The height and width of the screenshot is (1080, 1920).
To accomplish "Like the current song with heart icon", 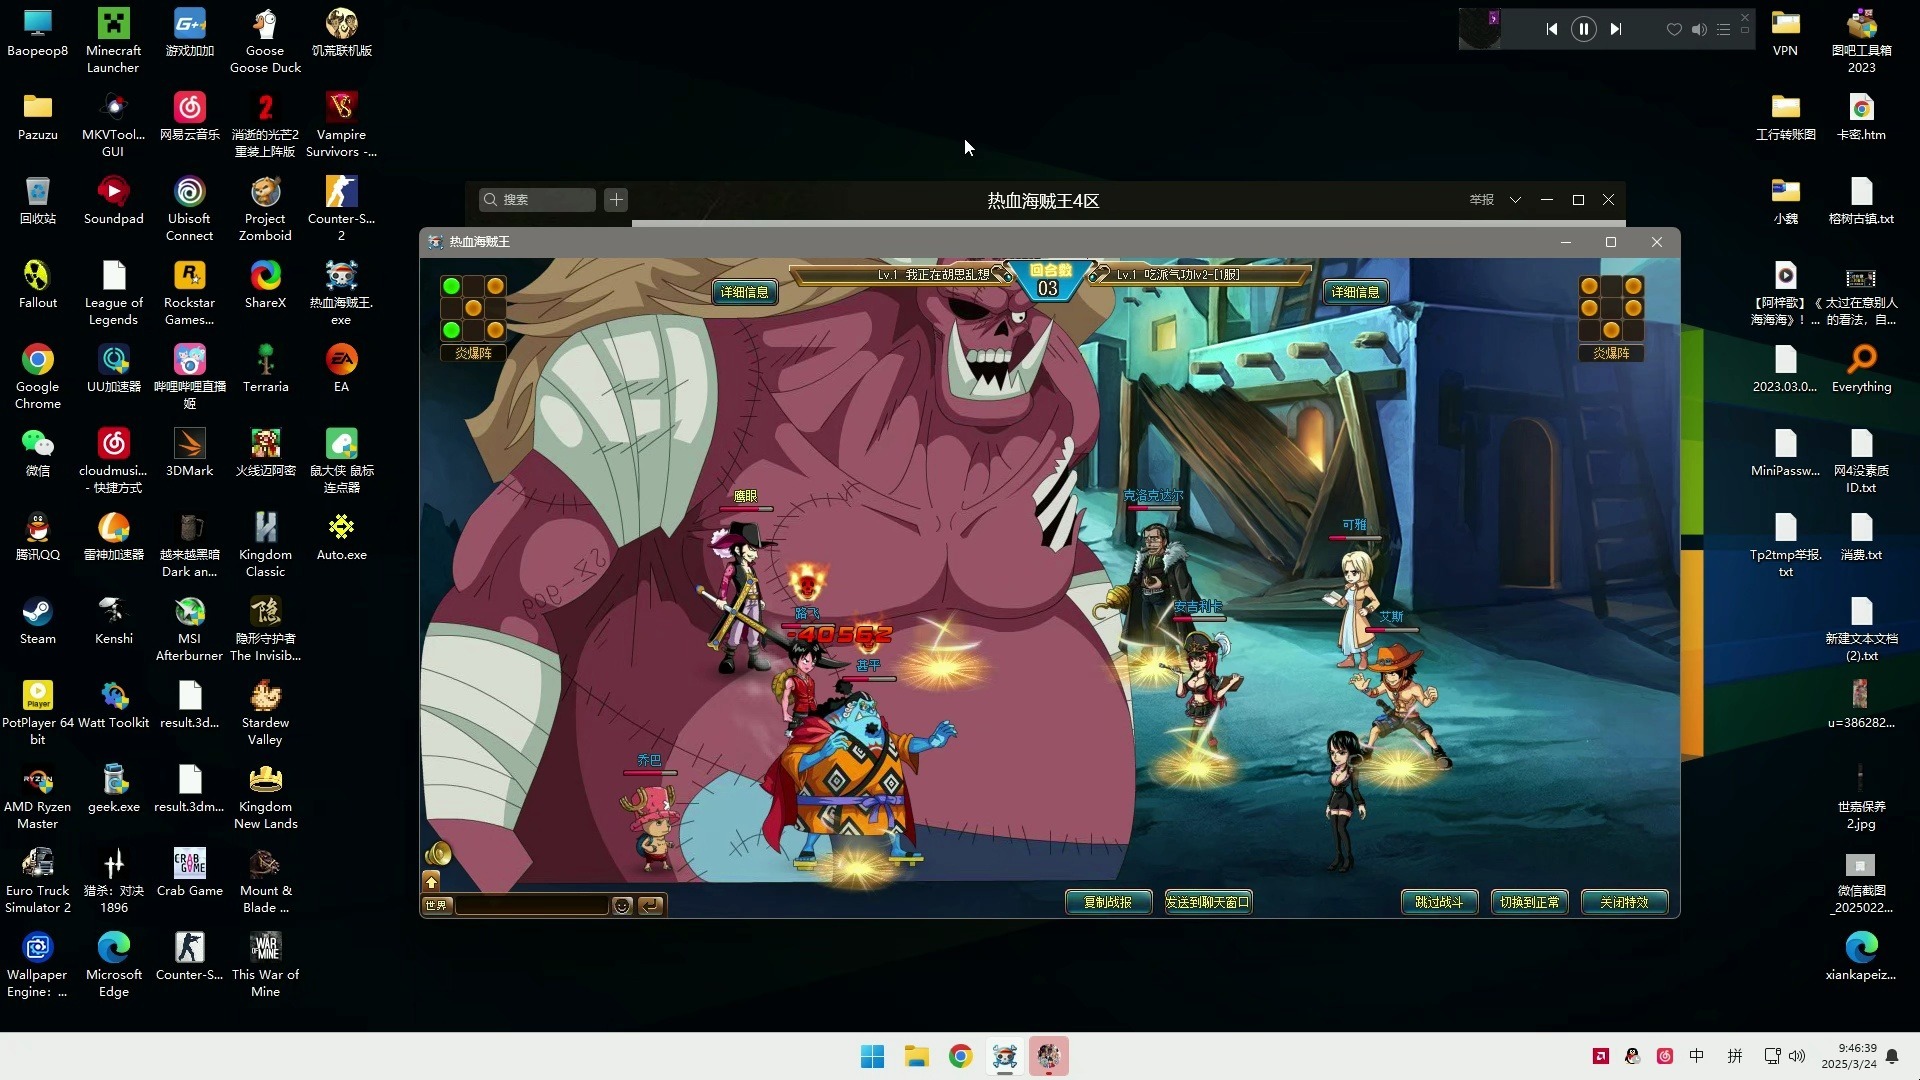I will (1674, 29).
